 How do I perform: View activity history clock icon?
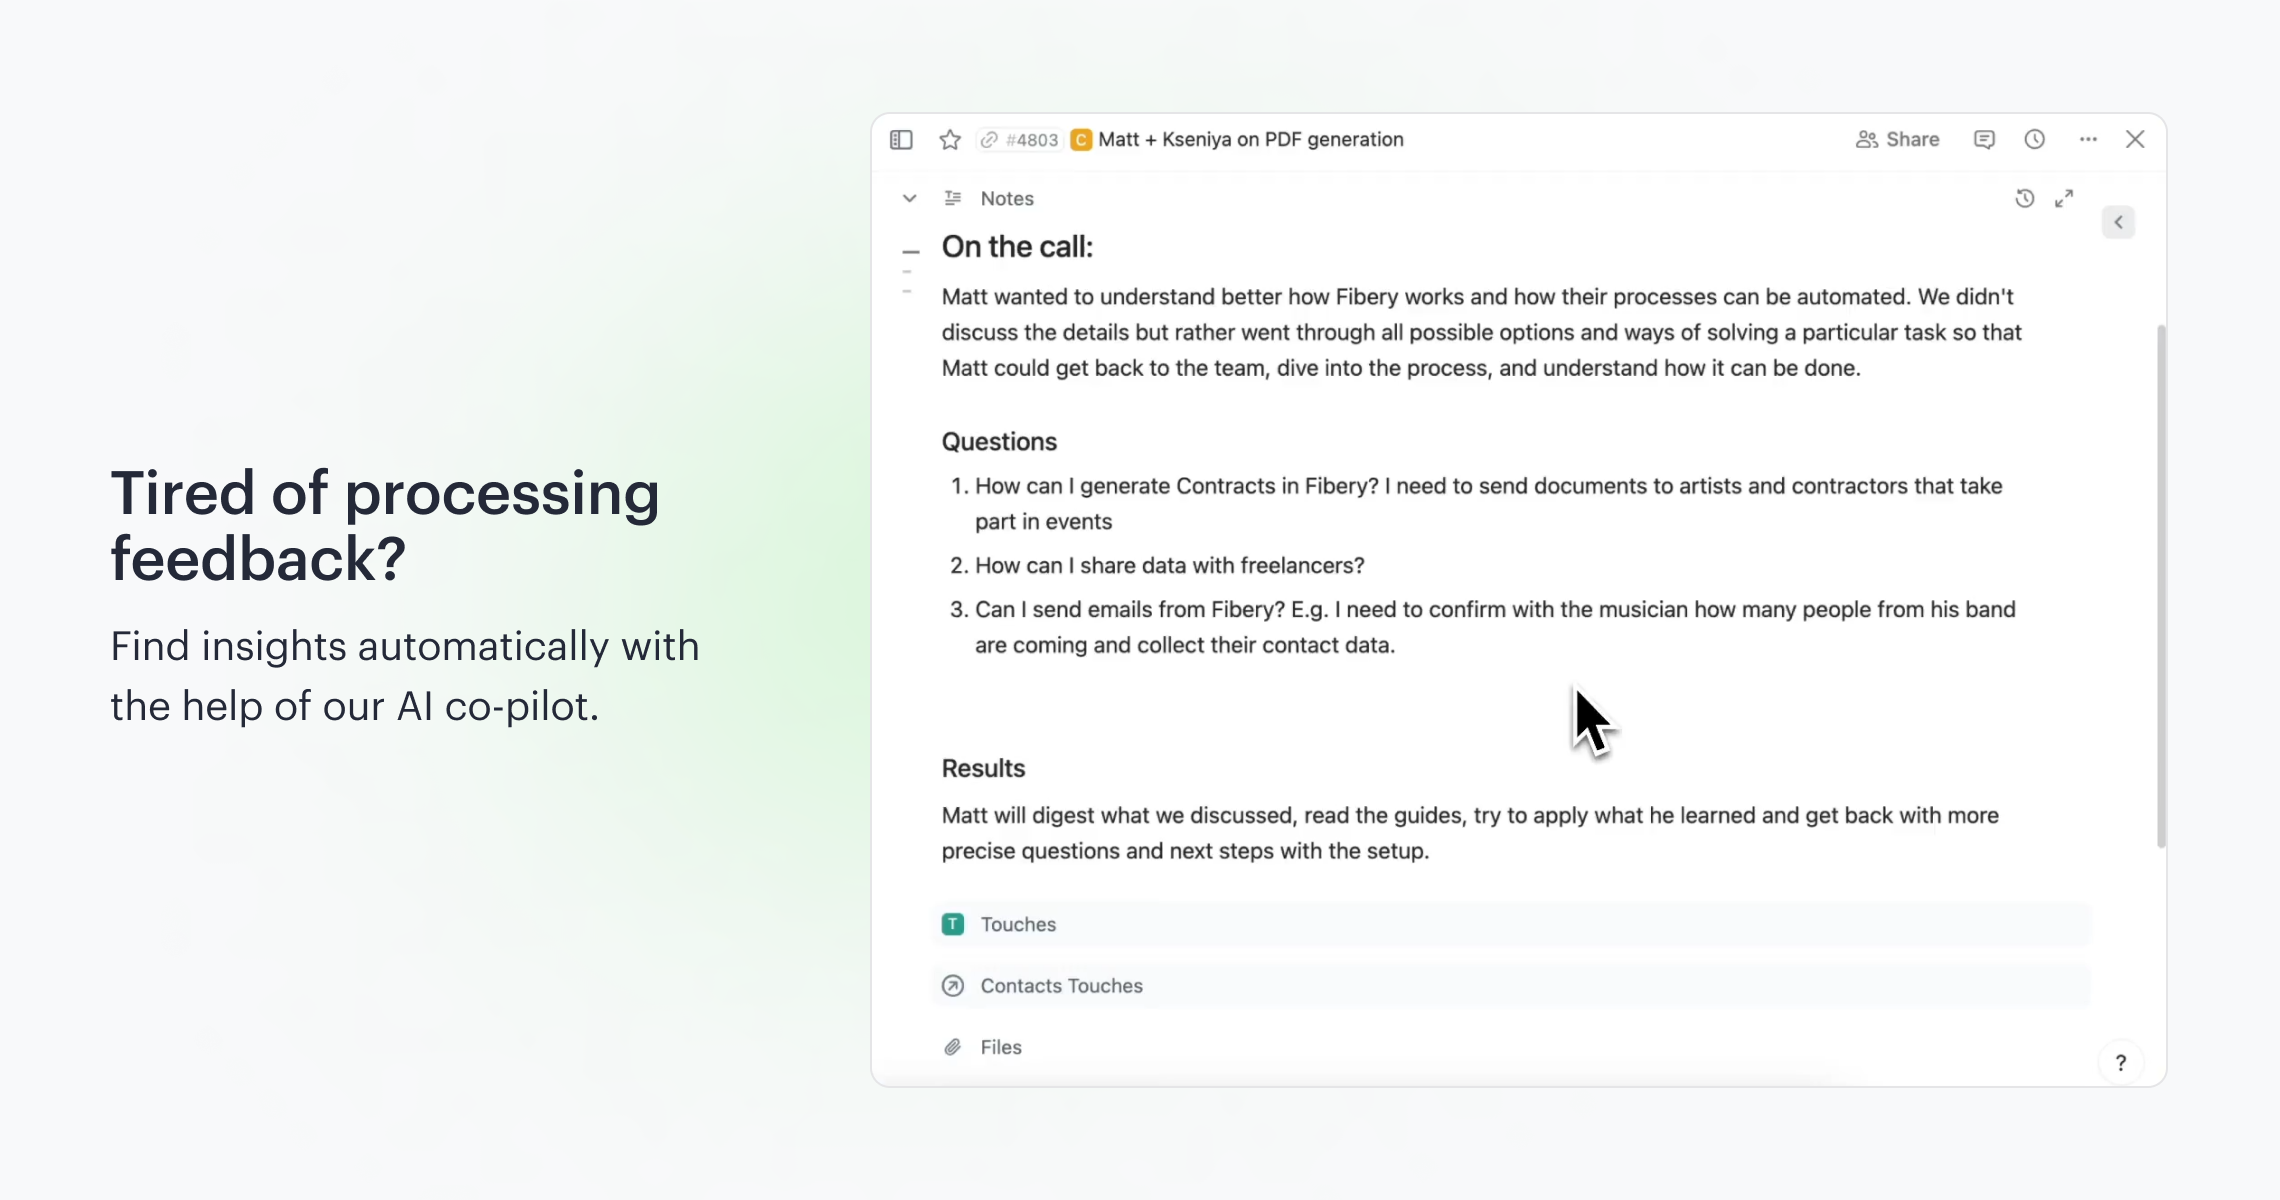click(x=2034, y=140)
